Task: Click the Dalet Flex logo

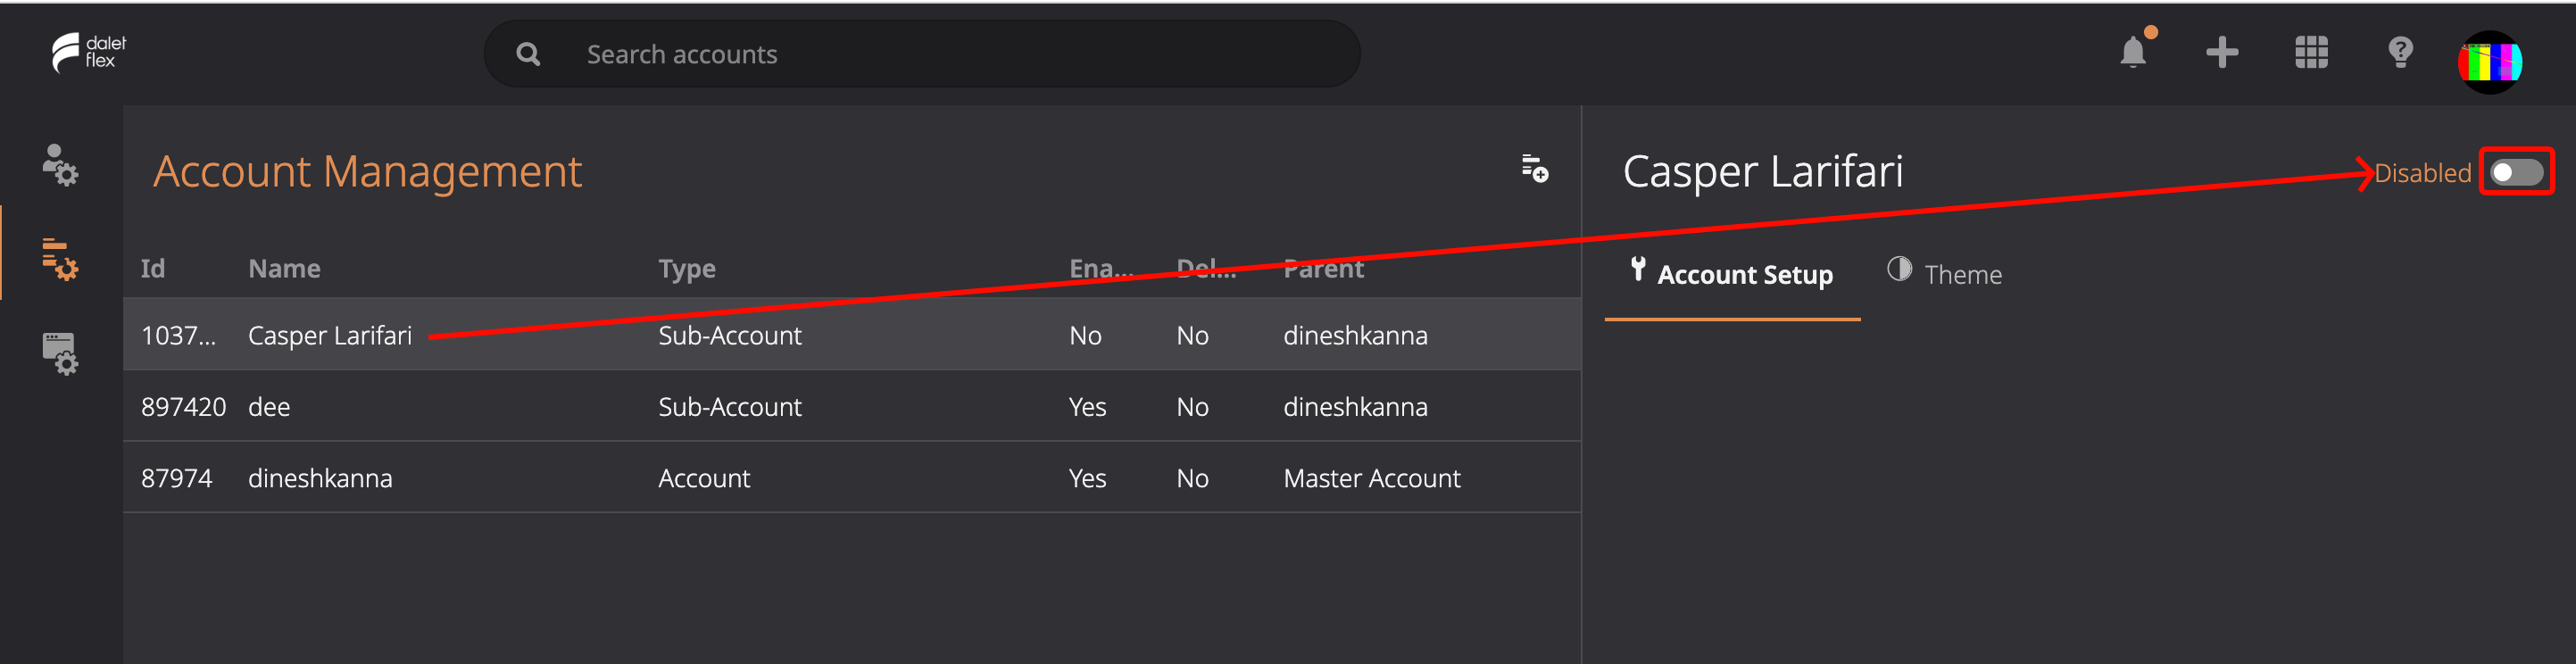Action: [89, 53]
